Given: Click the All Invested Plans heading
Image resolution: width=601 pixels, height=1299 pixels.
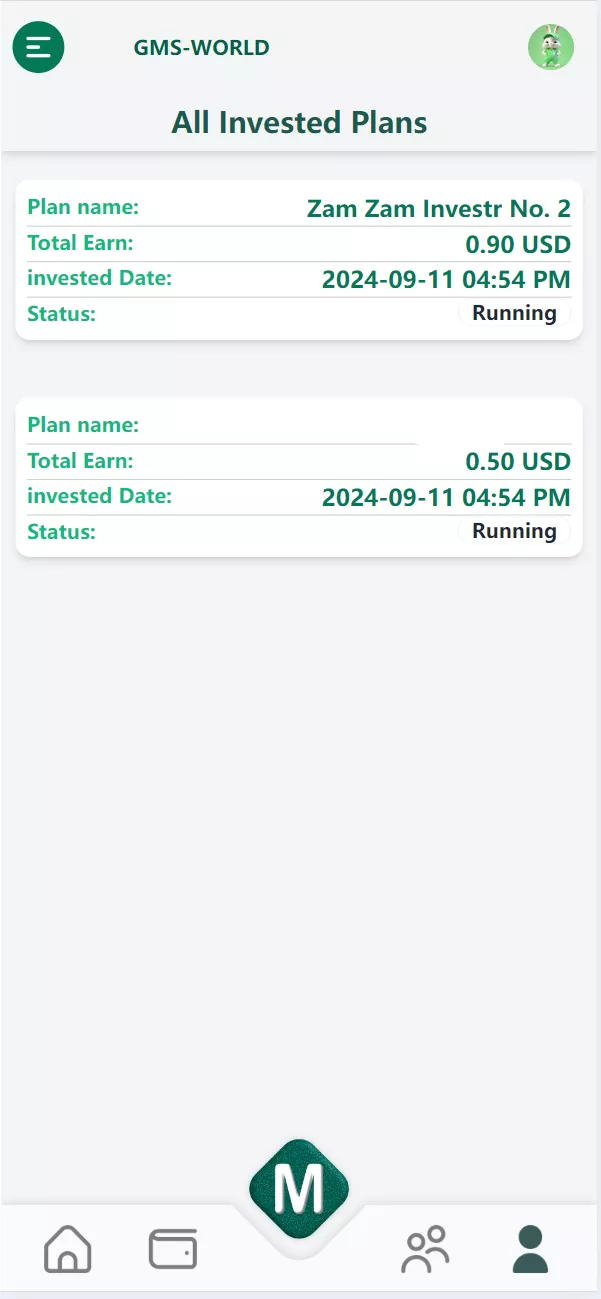Looking at the screenshot, I should tap(300, 123).
